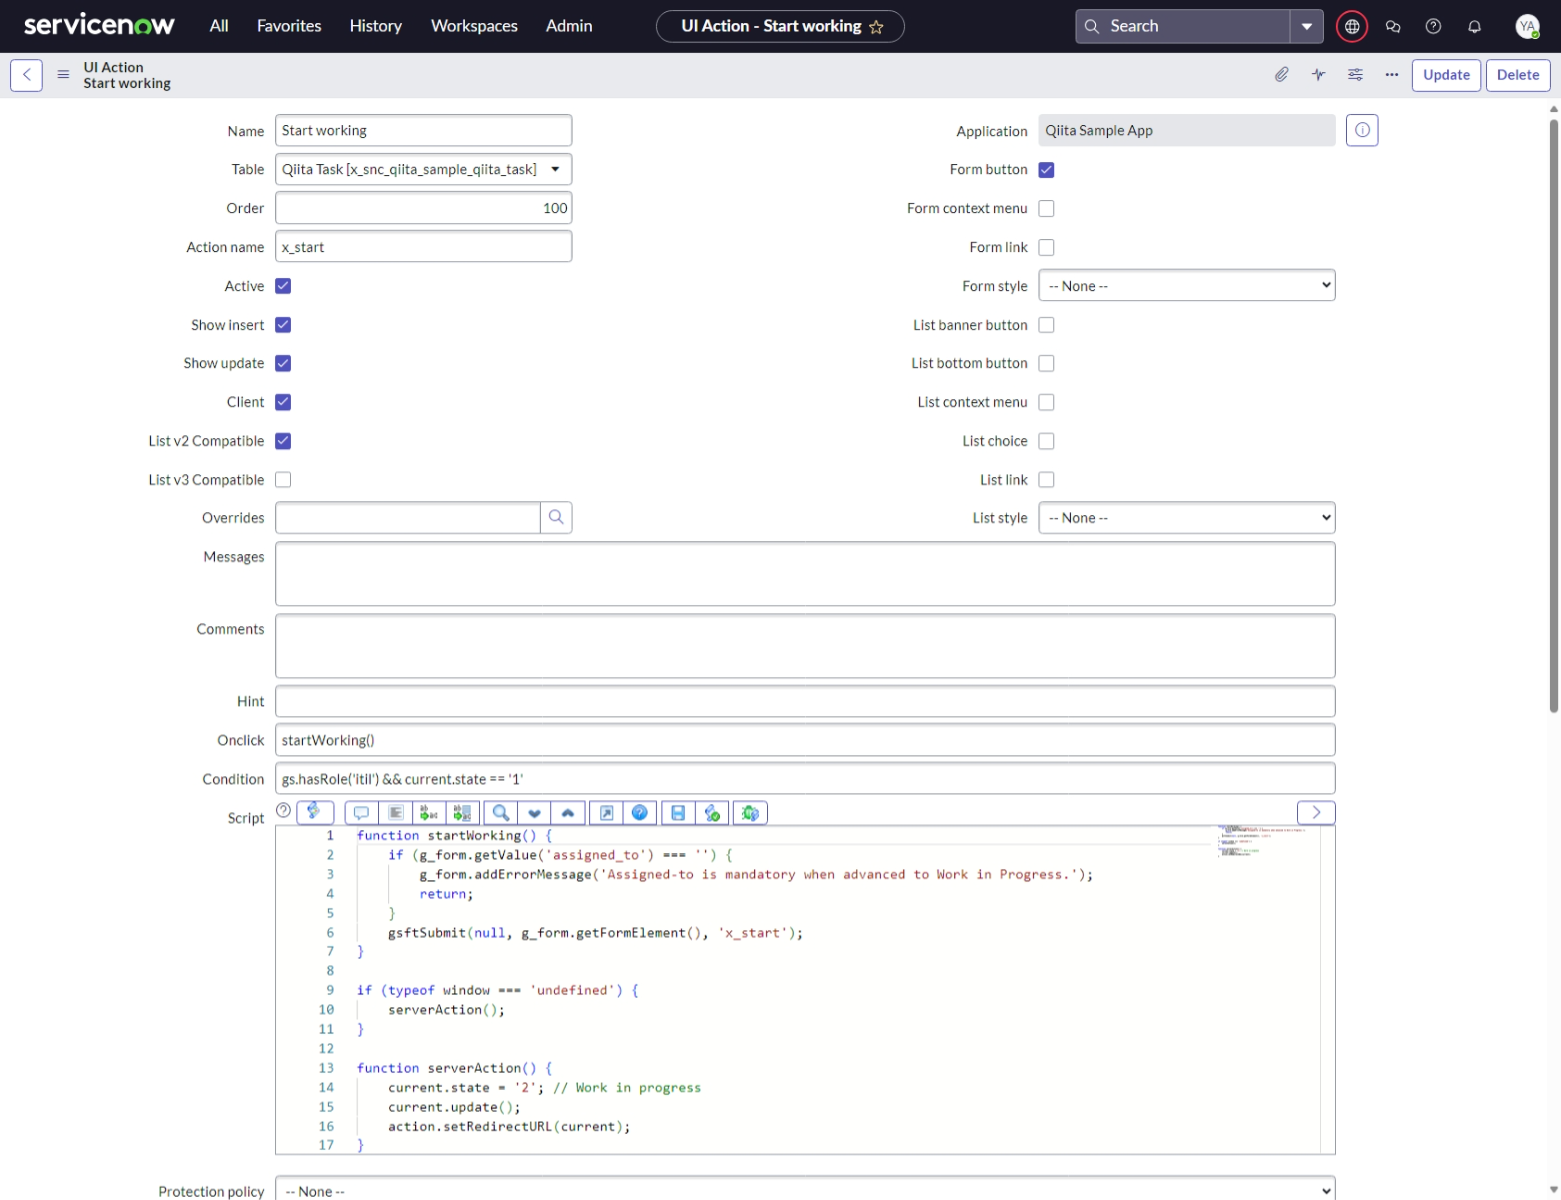Toggle comment in script editor toolbar
Image resolution: width=1561 pixels, height=1200 pixels.
(x=362, y=813)
